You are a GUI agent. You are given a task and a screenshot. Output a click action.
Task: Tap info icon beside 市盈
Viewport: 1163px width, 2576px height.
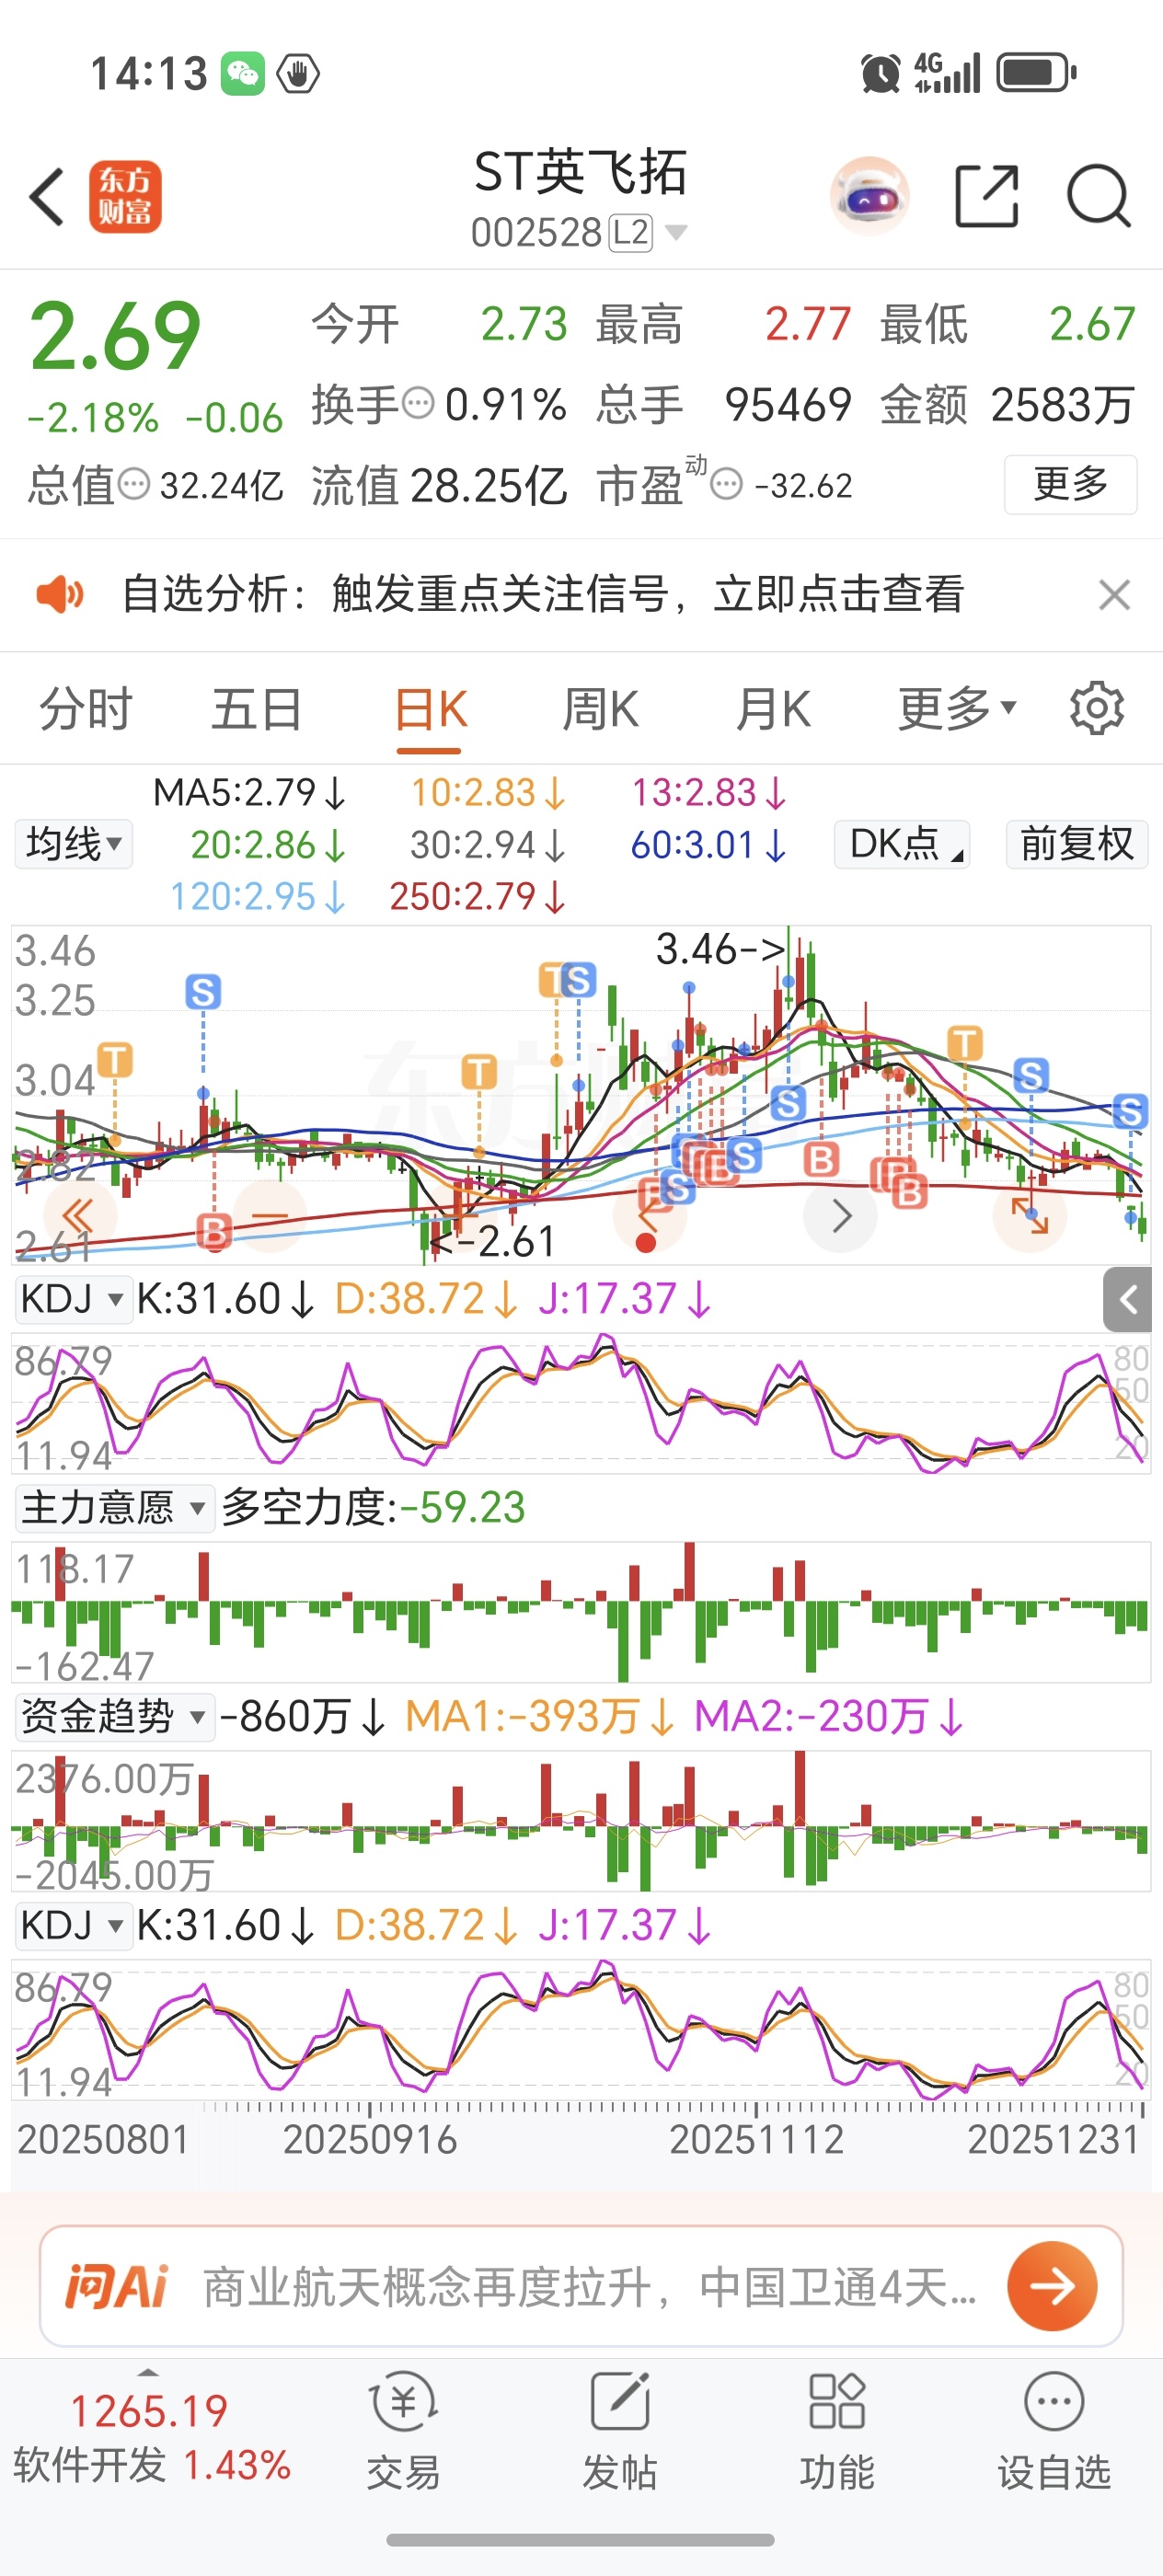pos(727,485)
